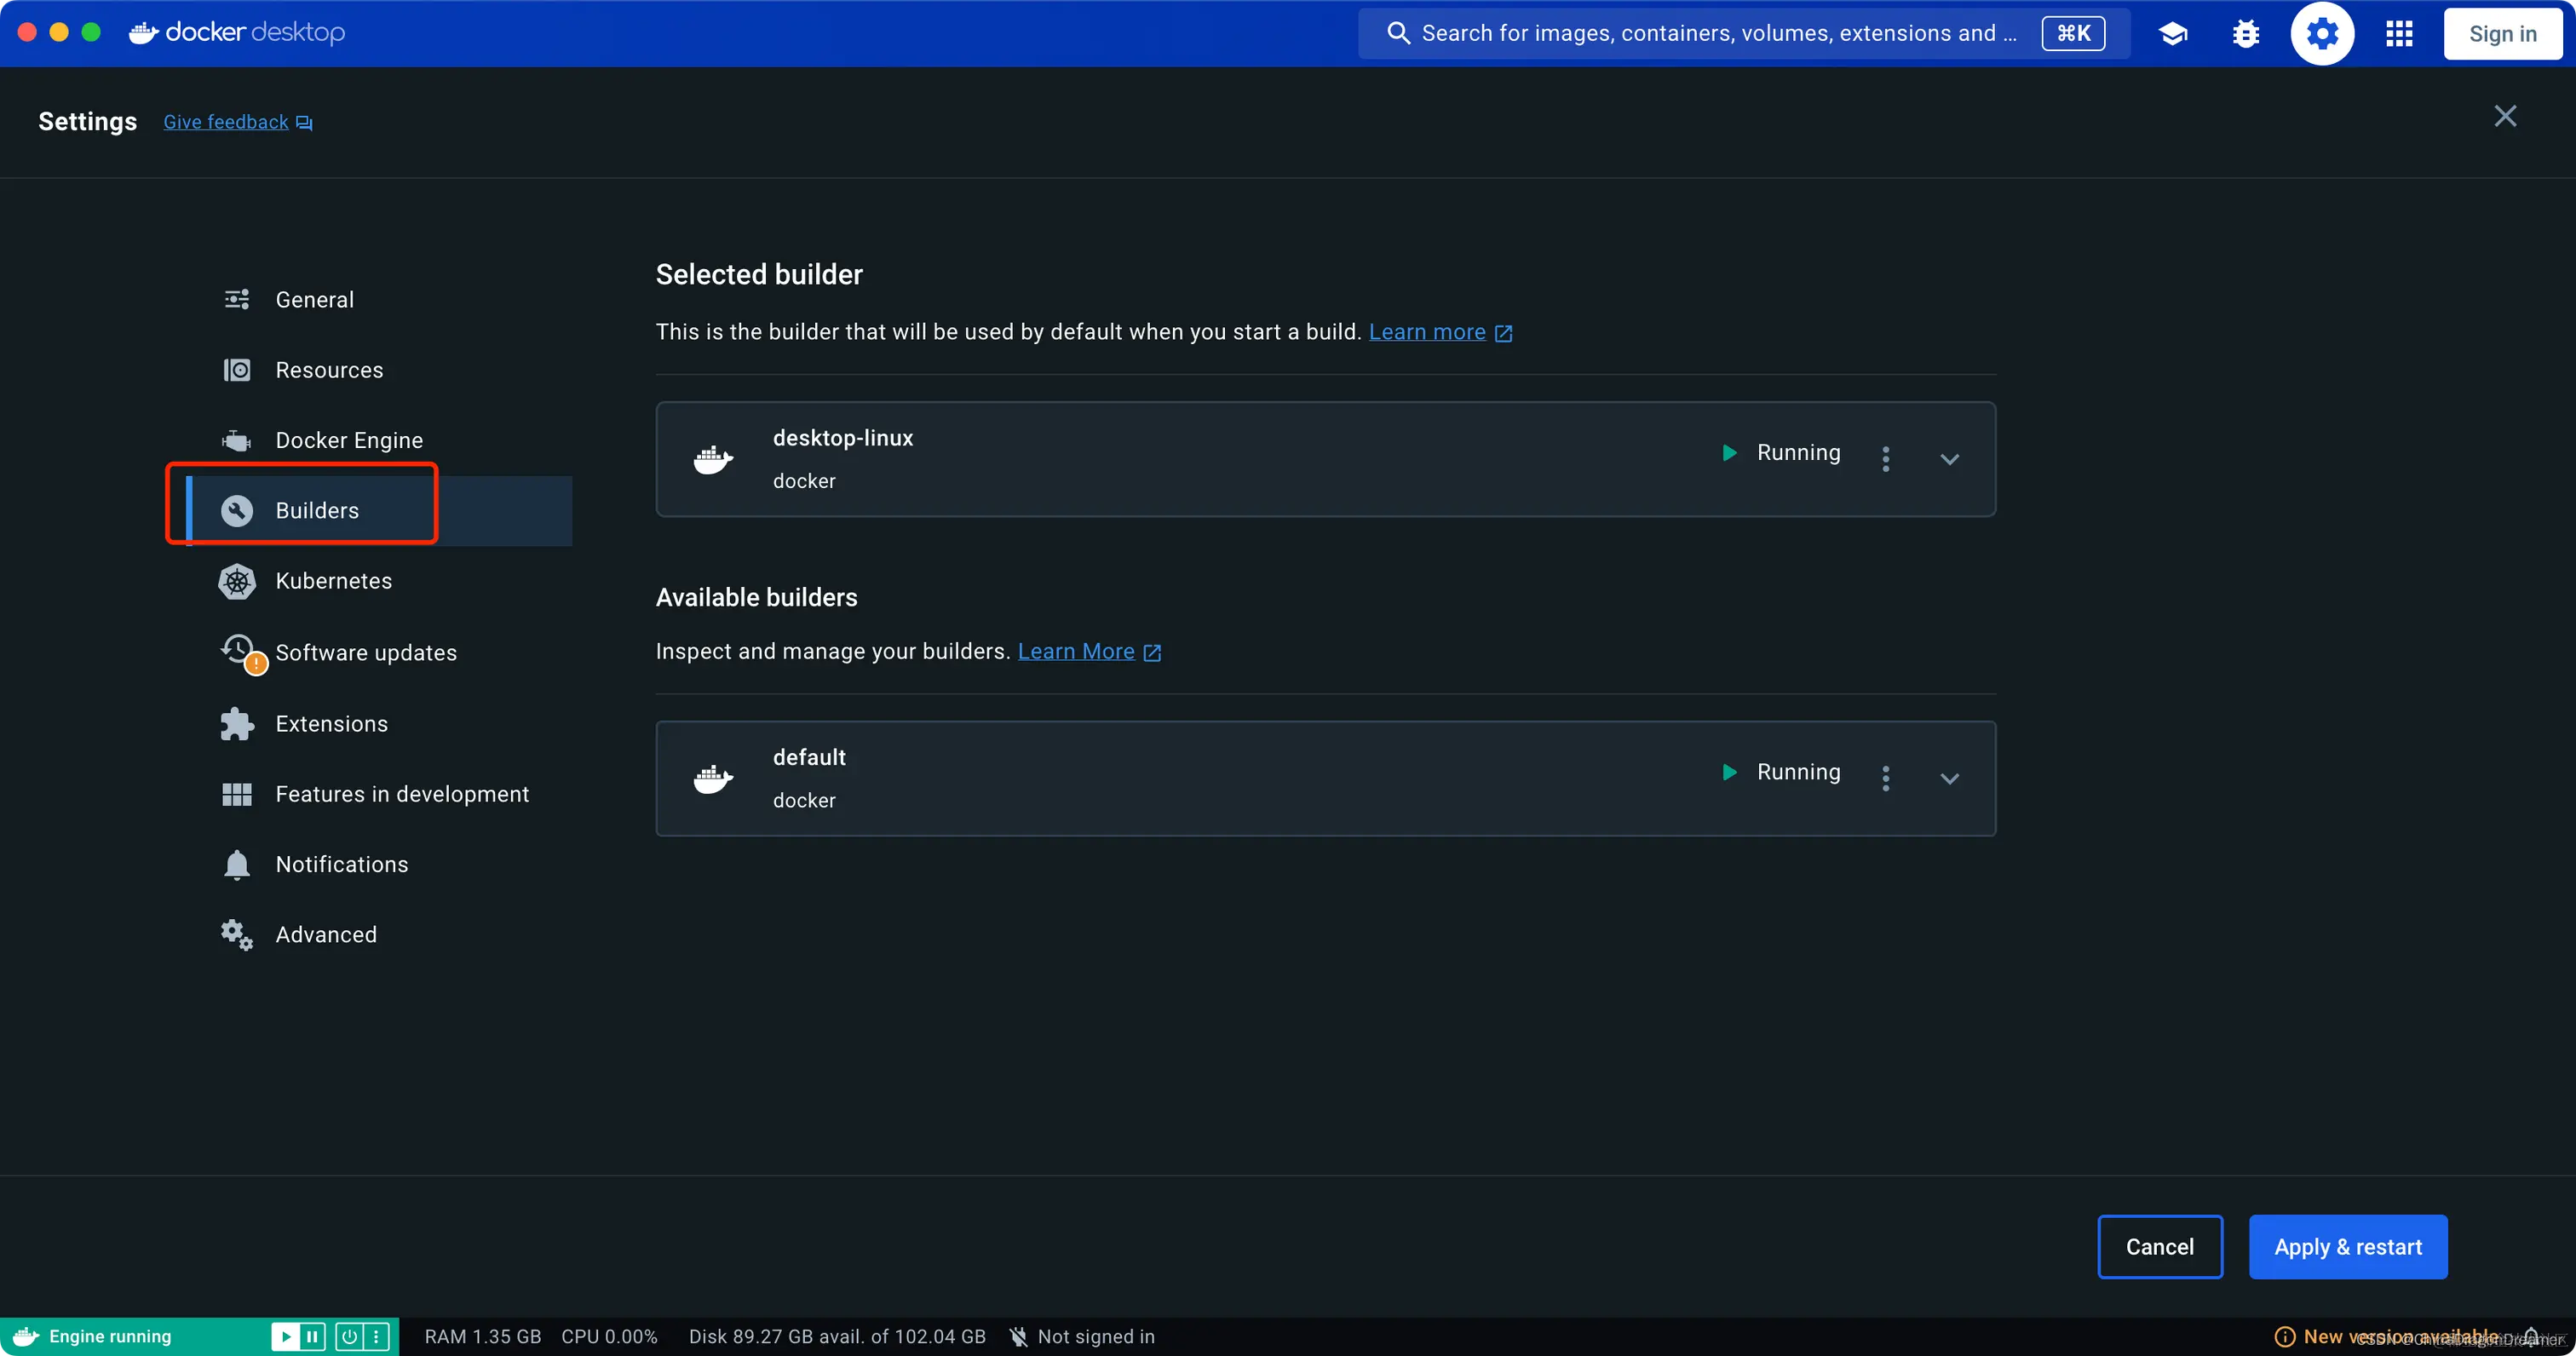This screenshot has width=2576, height=1356.
Task: Expand the desktop-linux builder details
Action: 1949,459
